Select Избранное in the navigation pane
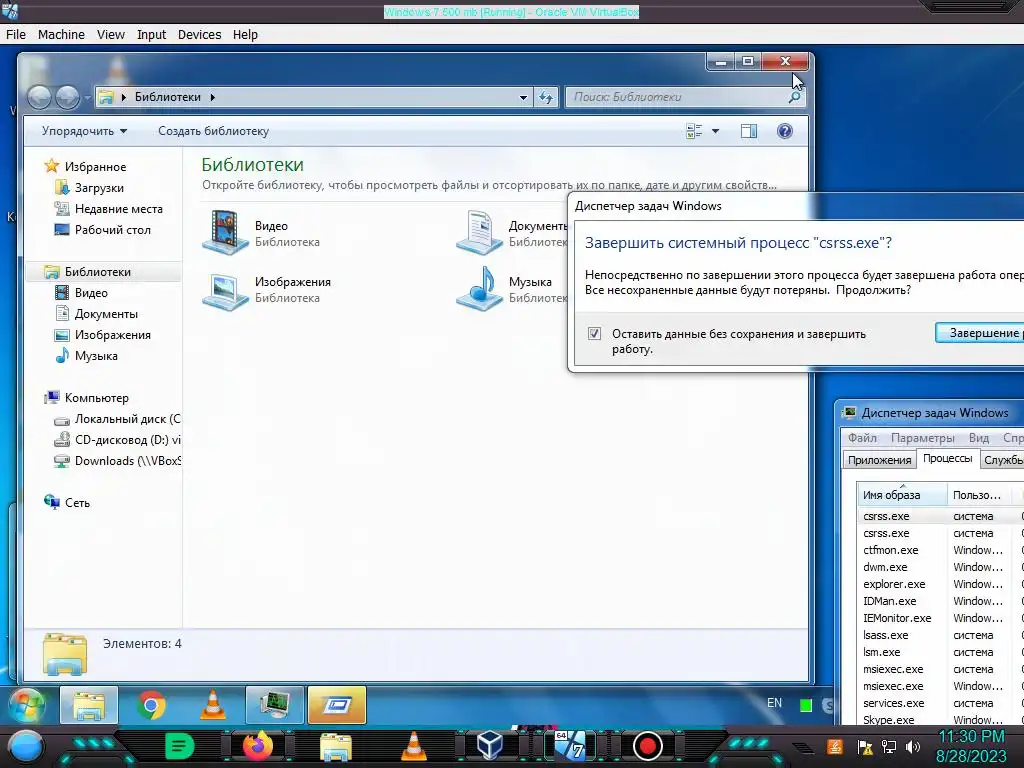 pyautogui.click(x=95, y=167)
